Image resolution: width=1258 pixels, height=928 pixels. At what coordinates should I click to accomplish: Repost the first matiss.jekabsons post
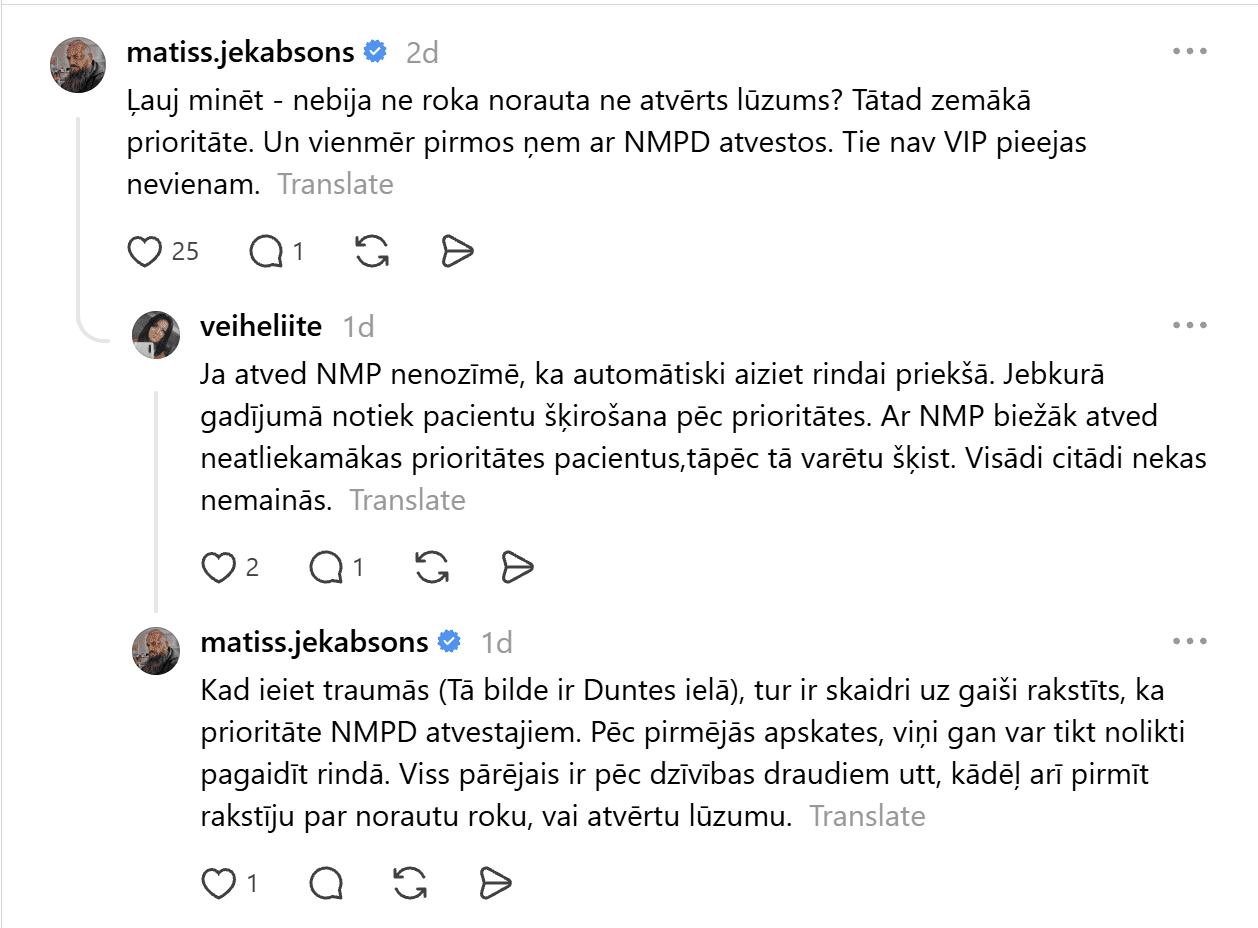372,252
